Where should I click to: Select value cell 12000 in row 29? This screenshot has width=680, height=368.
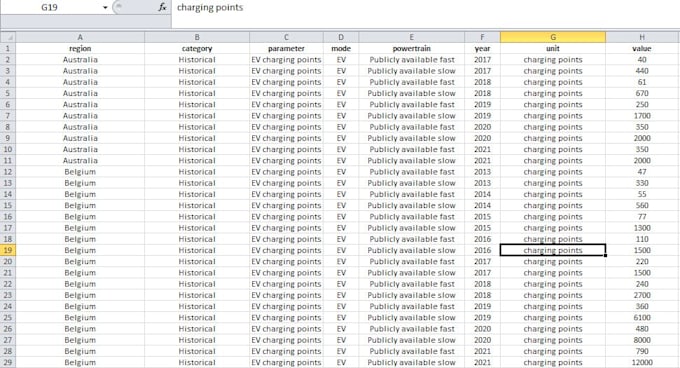click(642, 362)
